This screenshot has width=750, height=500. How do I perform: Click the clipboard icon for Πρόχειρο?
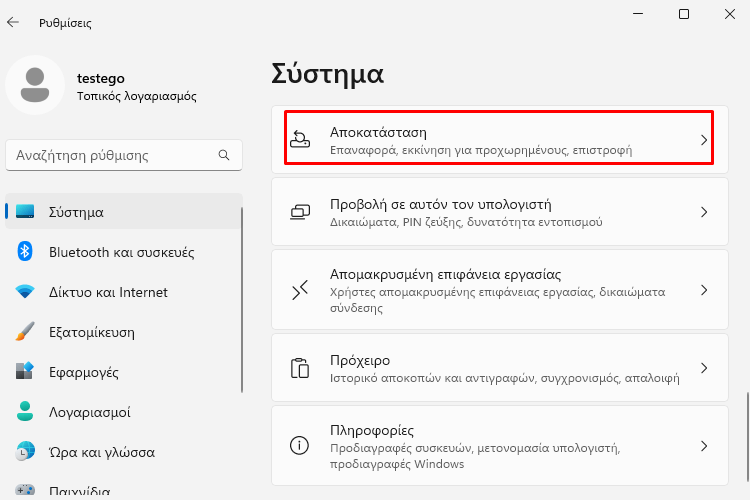(x=300, y=368)
